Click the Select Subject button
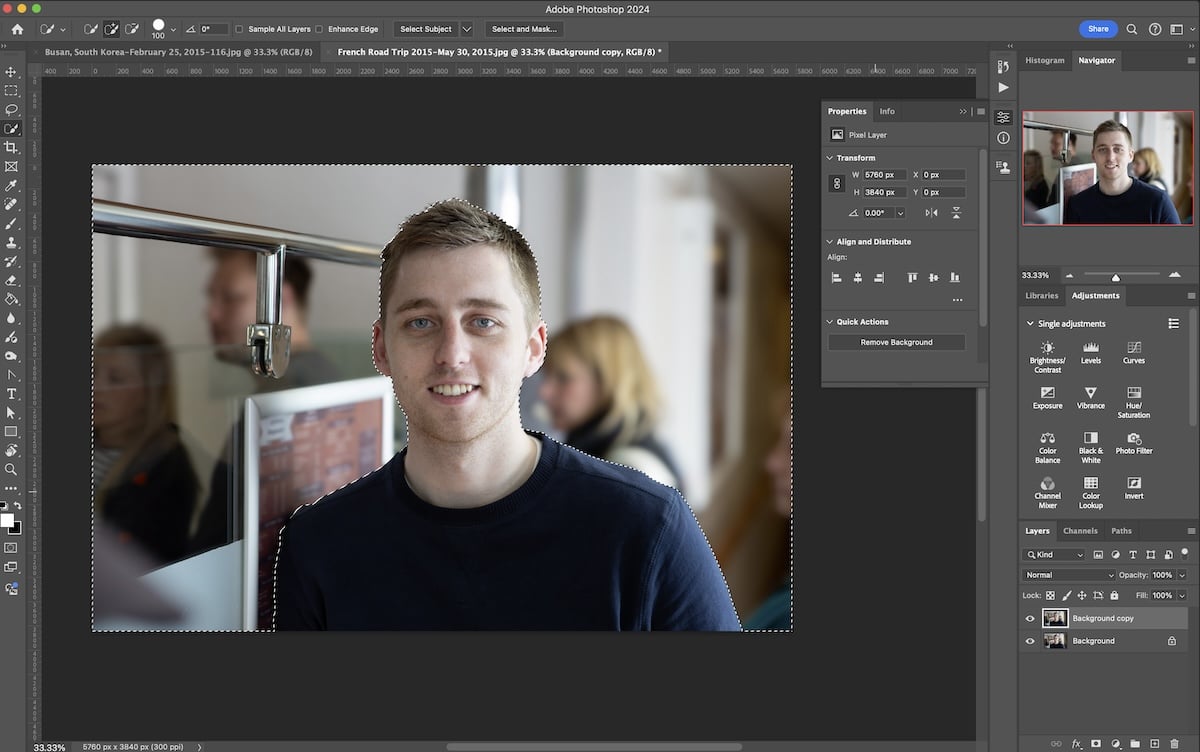The height and width of the screenshot is (752, 1200). [426, 28]
